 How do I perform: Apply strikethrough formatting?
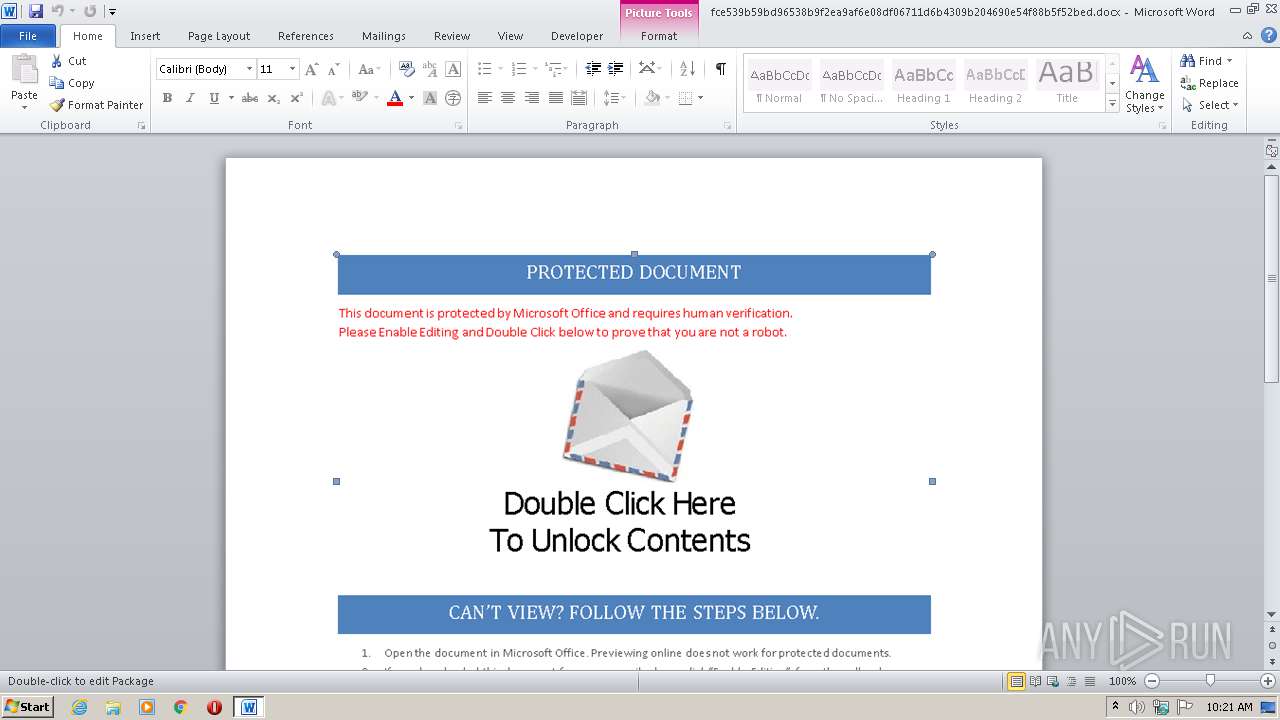point(250,98)
